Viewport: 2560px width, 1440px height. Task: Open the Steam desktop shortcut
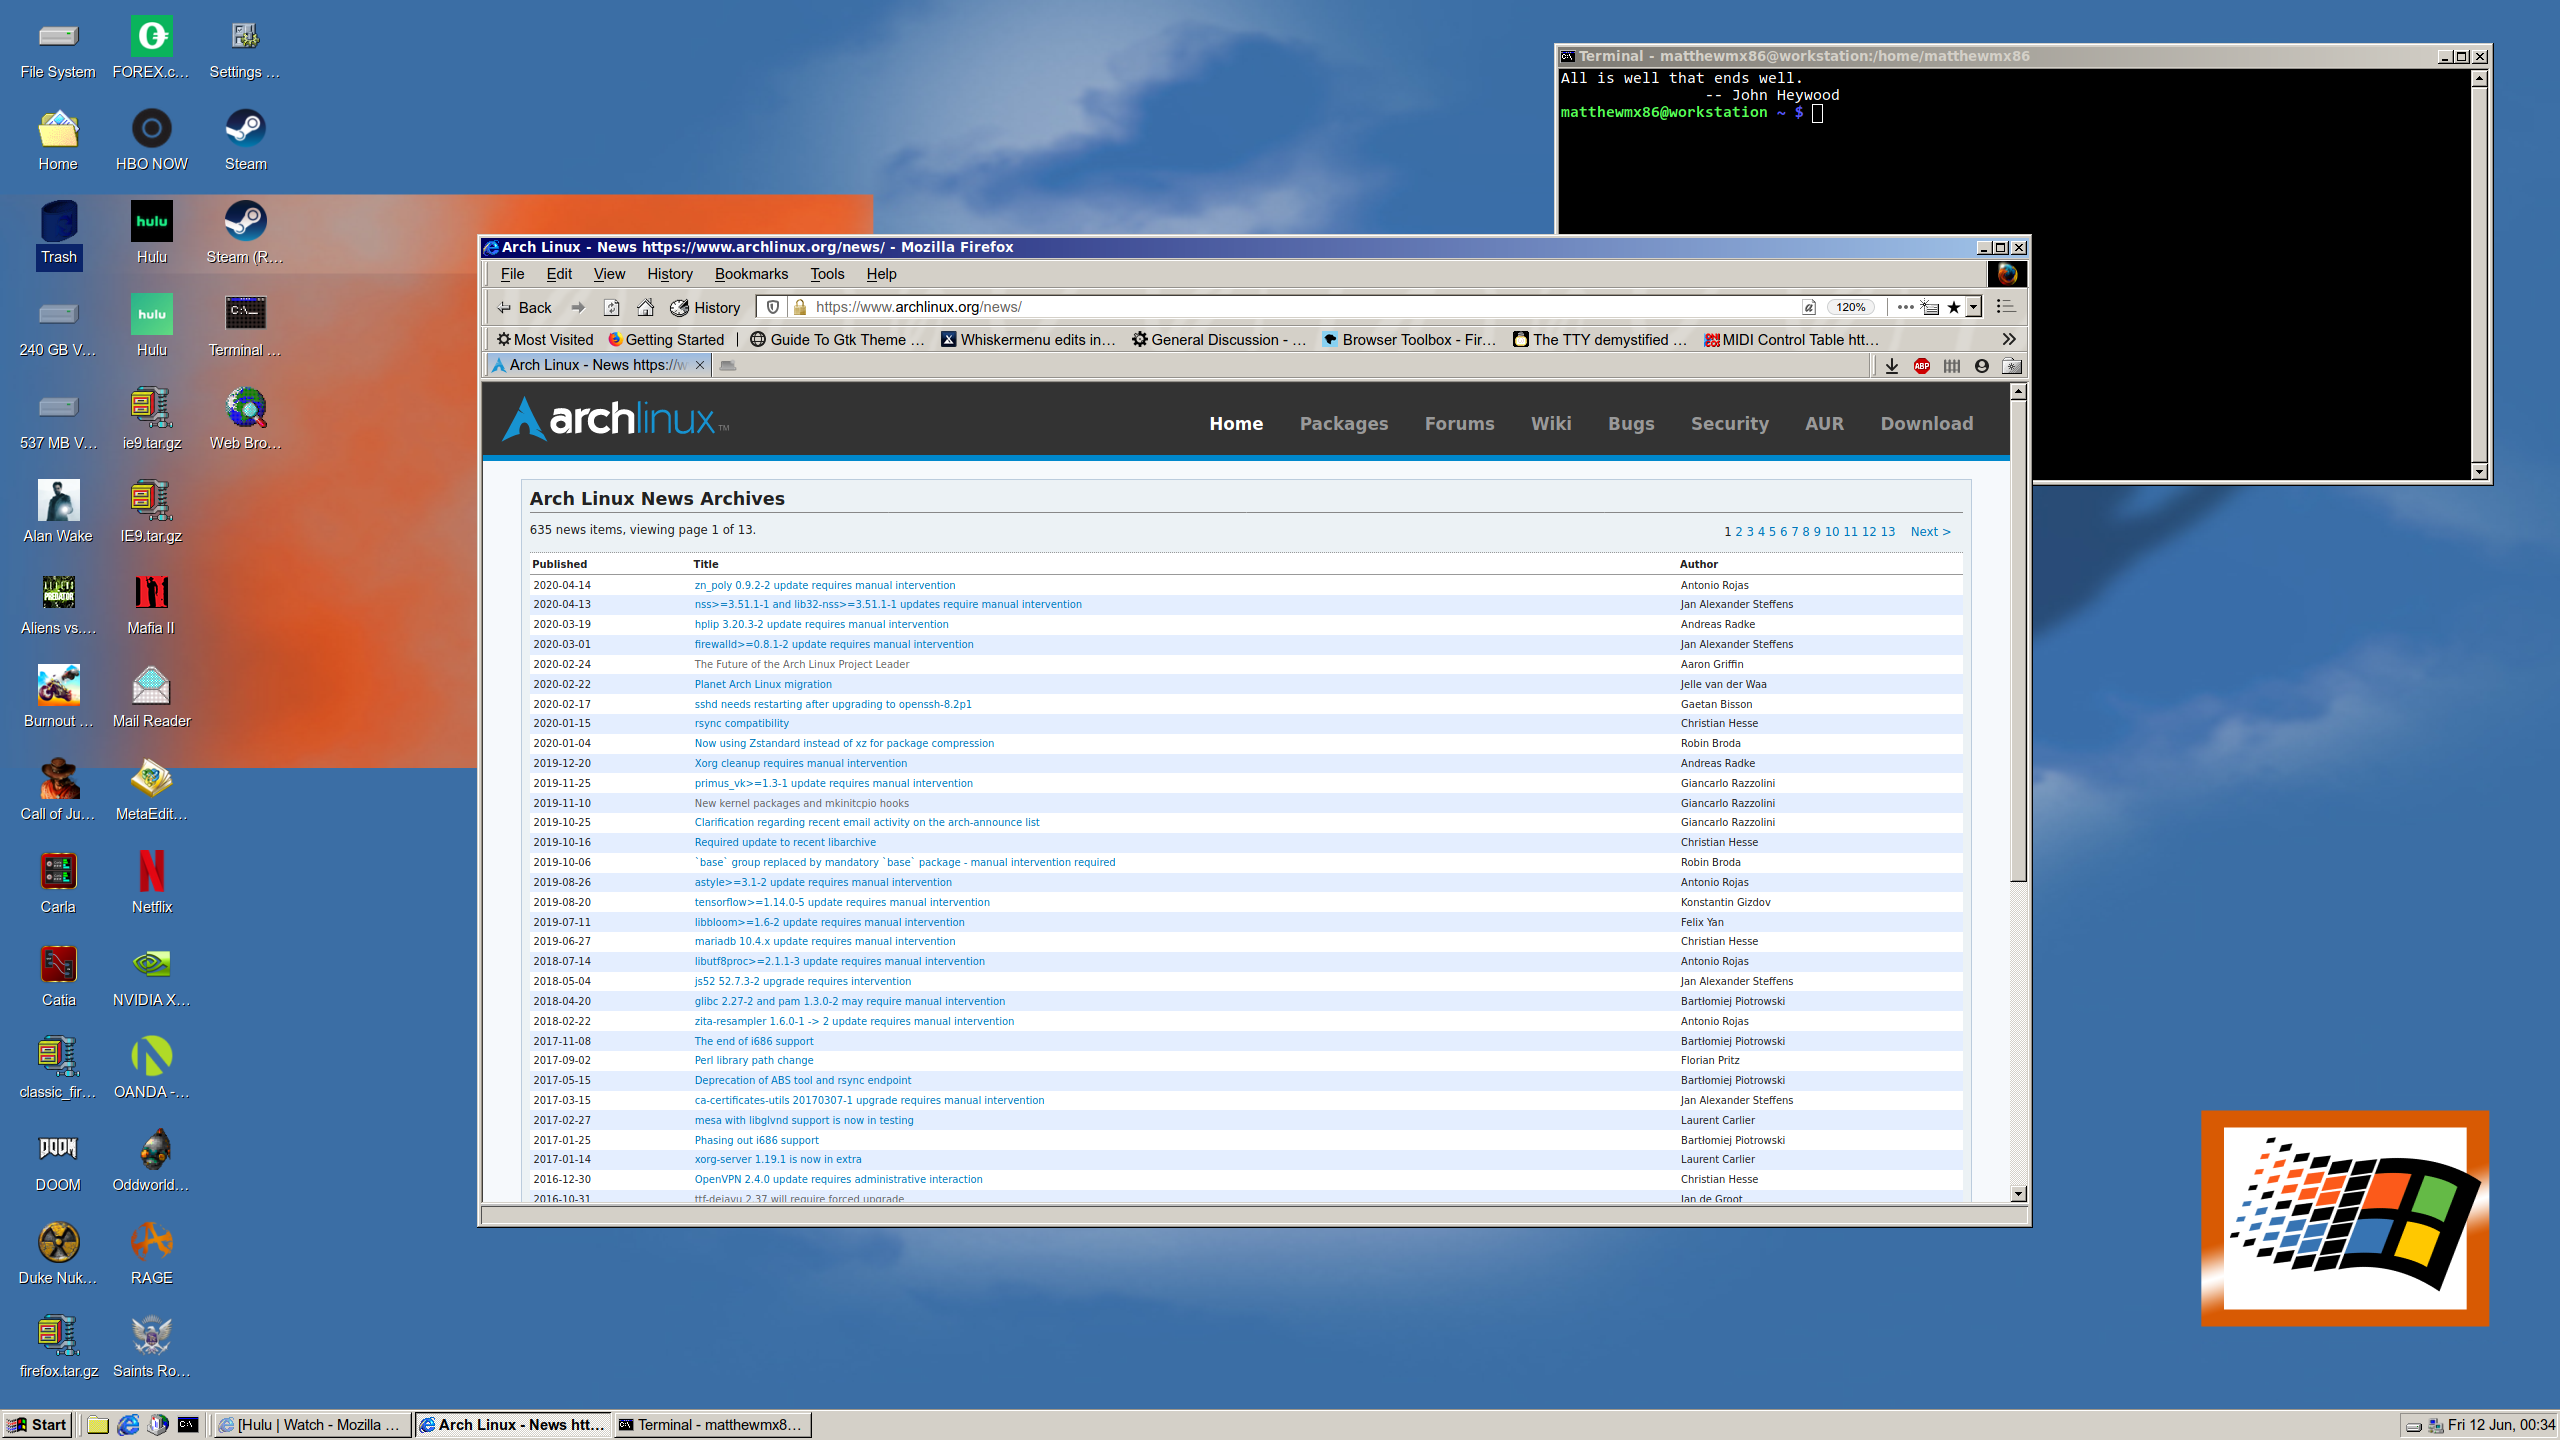coord(245,140)
